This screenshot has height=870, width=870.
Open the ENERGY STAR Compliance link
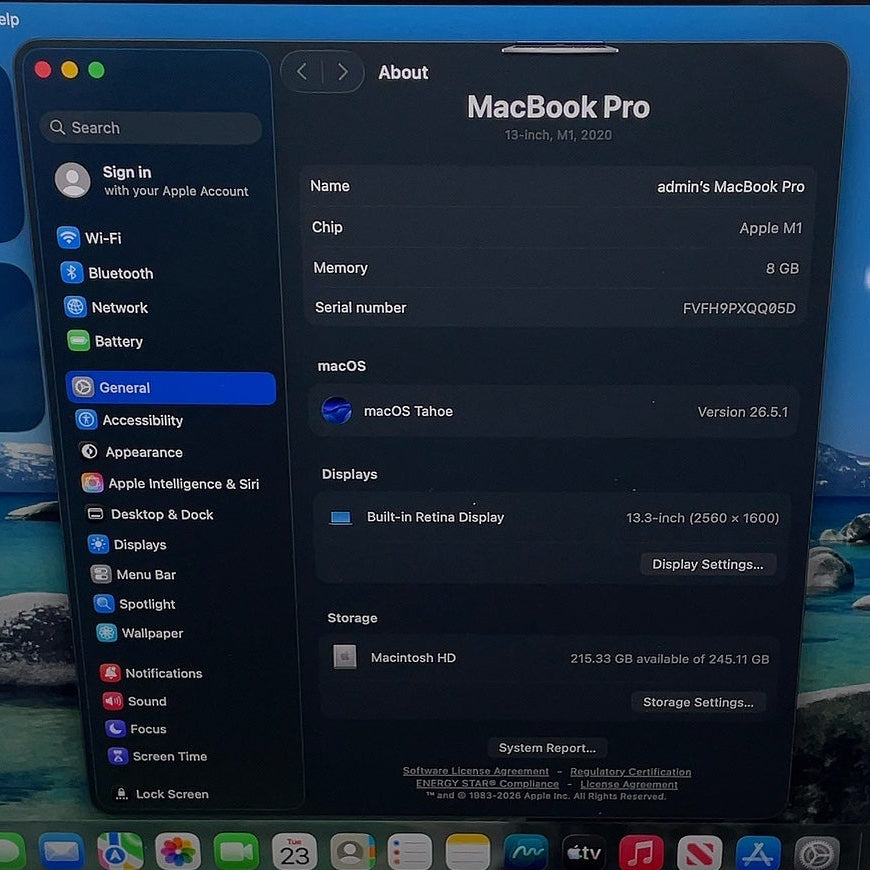pyautogui.click(x=487, y=783)
